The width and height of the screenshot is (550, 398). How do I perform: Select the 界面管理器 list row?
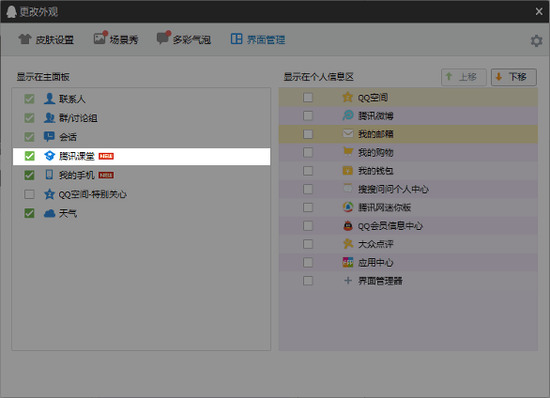(408, 281)
